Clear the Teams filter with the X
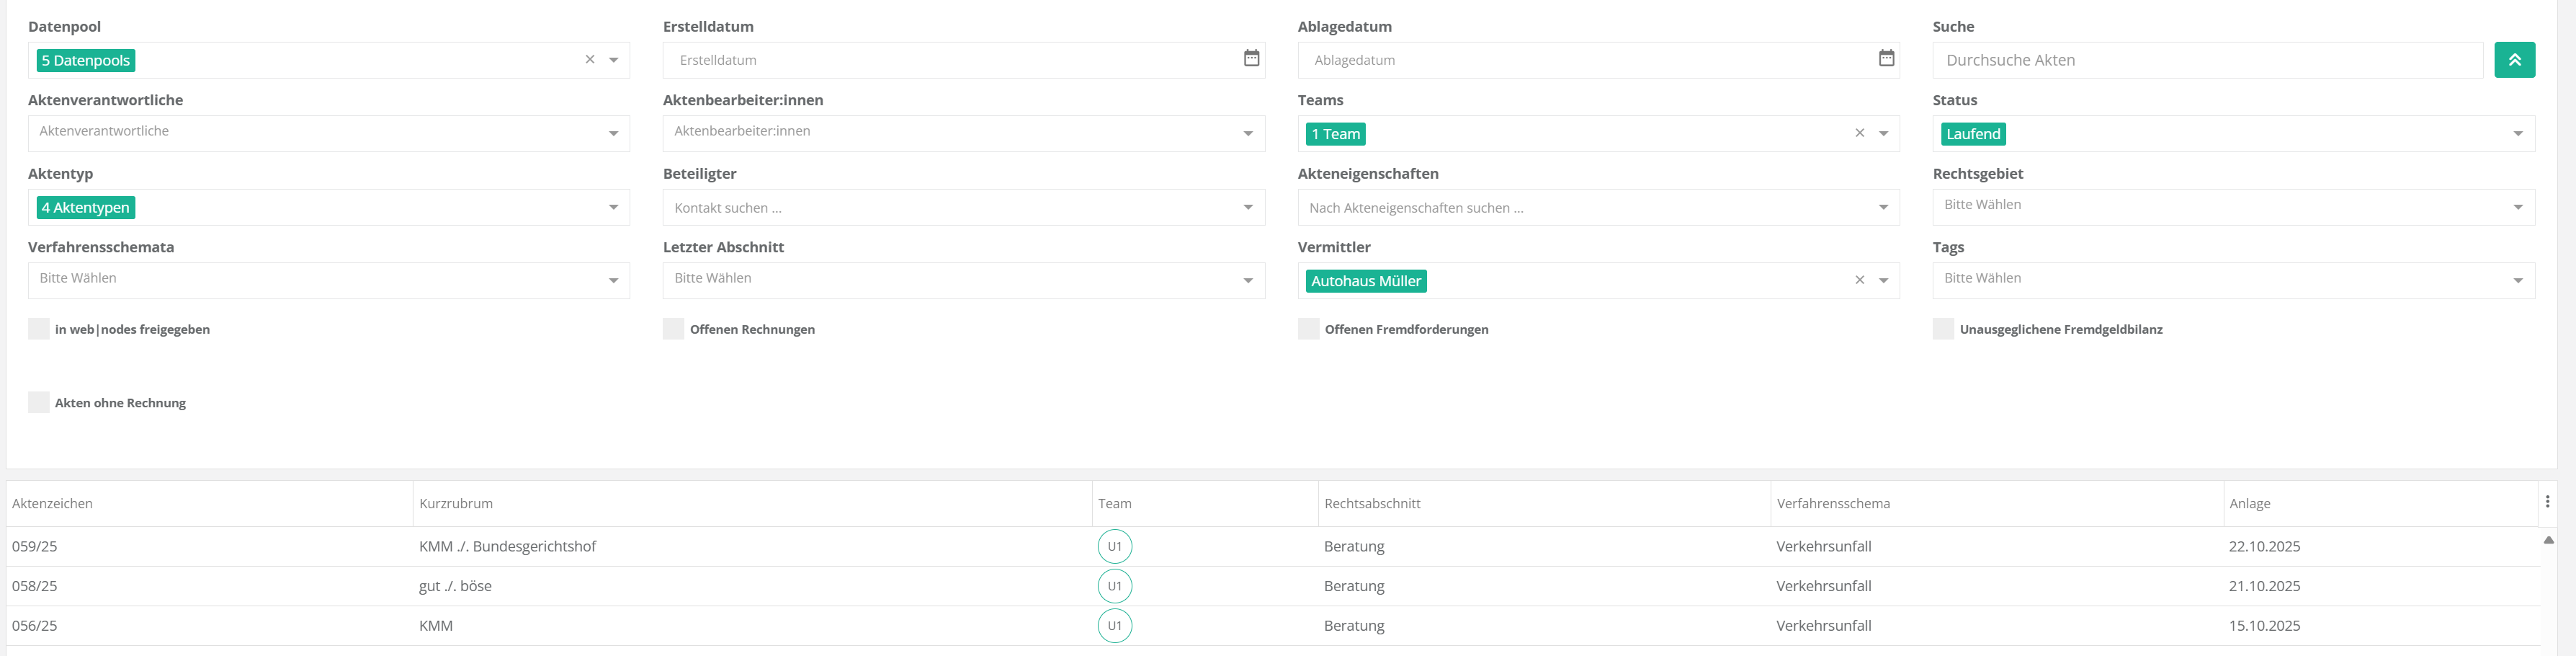Viewport: 2576px width, 656px height. tap(1859, 134)
